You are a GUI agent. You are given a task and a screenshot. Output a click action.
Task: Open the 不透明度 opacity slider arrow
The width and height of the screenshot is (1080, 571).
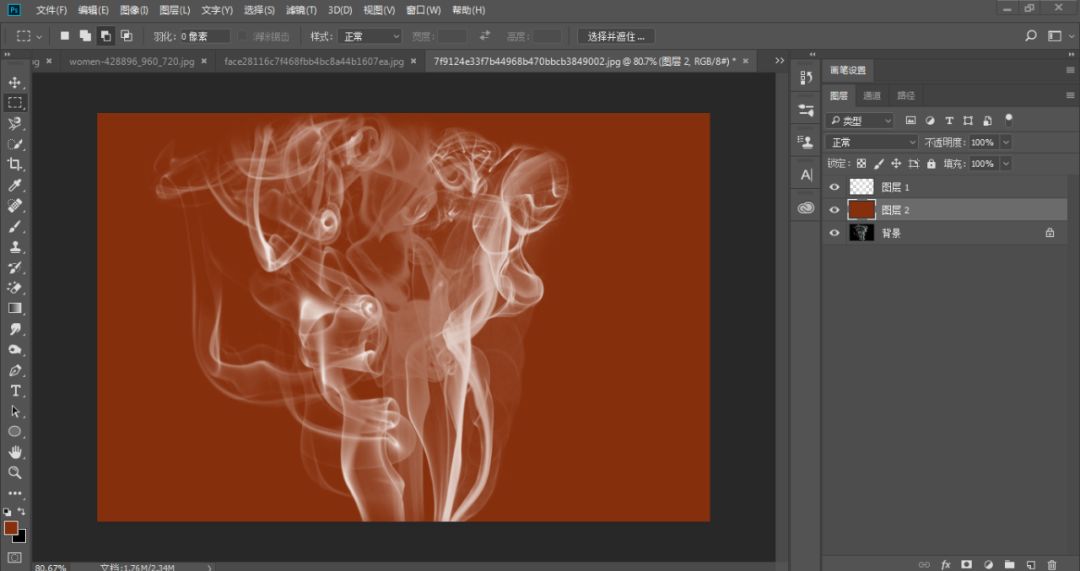coord(1006,142)
